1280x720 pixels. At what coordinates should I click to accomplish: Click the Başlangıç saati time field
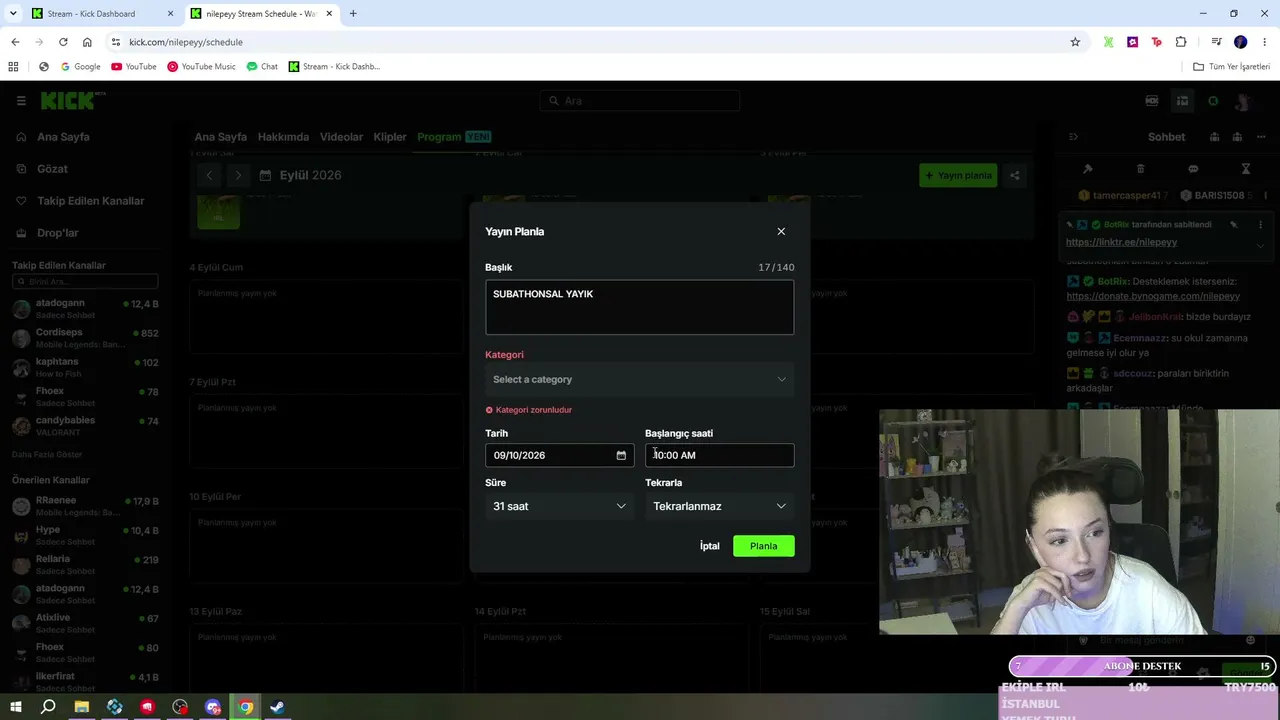[x=719, y=455]
